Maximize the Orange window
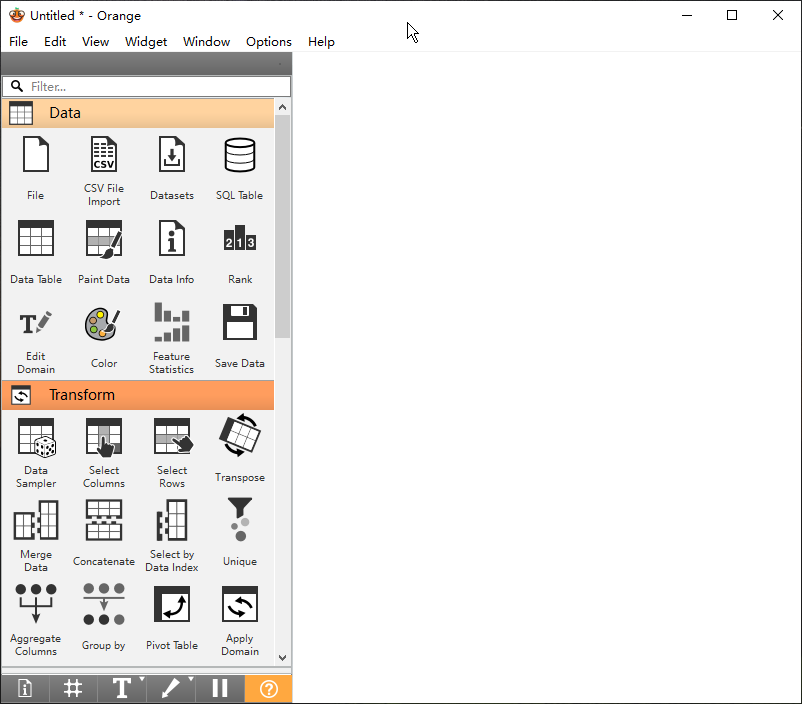 click(732, 15)
